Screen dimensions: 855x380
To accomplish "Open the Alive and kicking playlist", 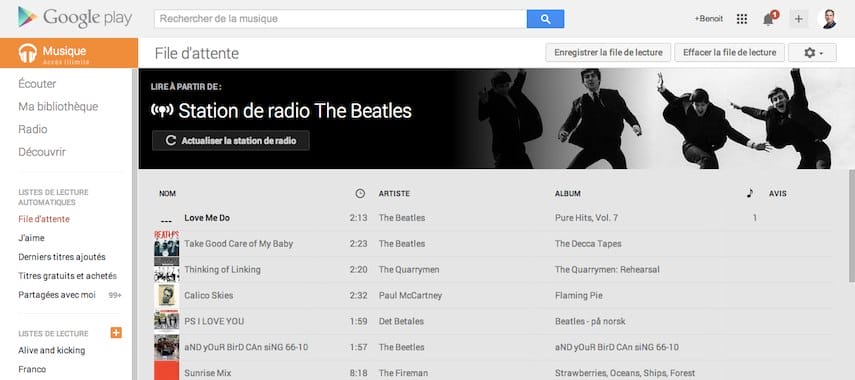I will coord(51,351).
